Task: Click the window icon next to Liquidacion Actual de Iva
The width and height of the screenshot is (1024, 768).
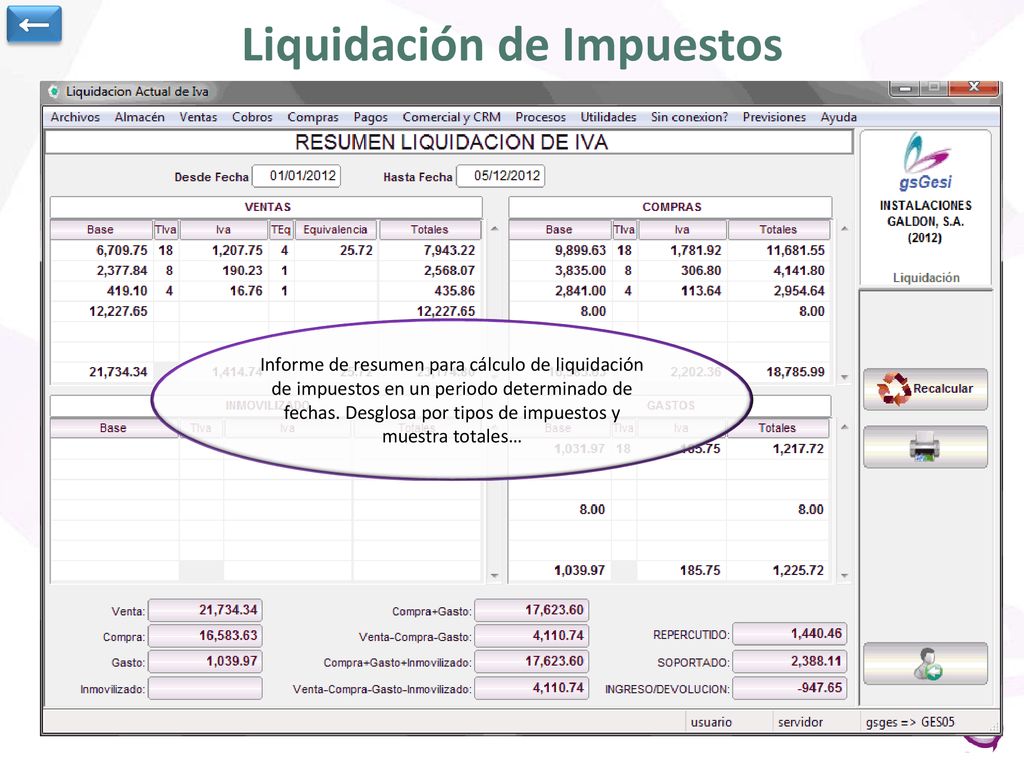Action: pyautogui.click(x=54, y=92)
